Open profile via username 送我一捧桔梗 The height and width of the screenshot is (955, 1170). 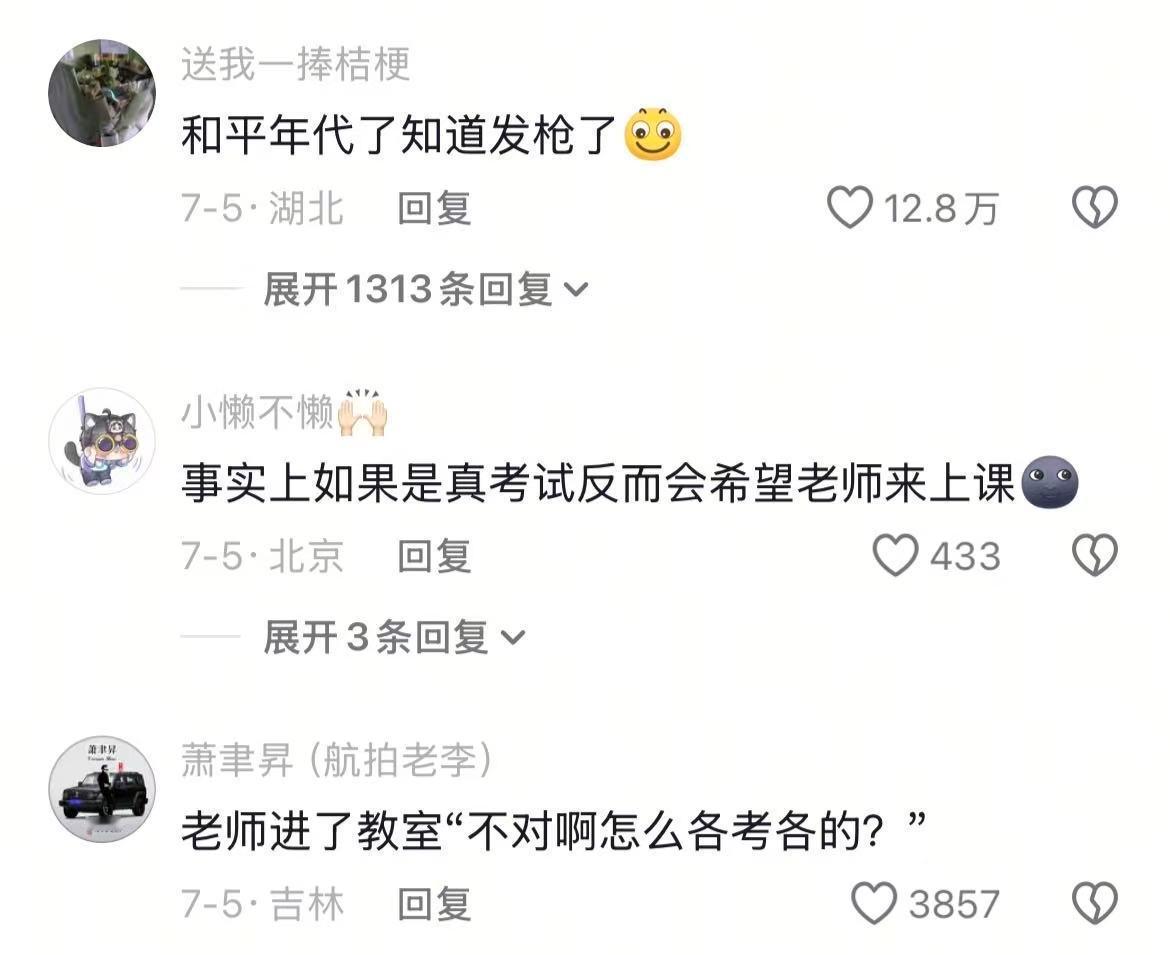[295, 64]
